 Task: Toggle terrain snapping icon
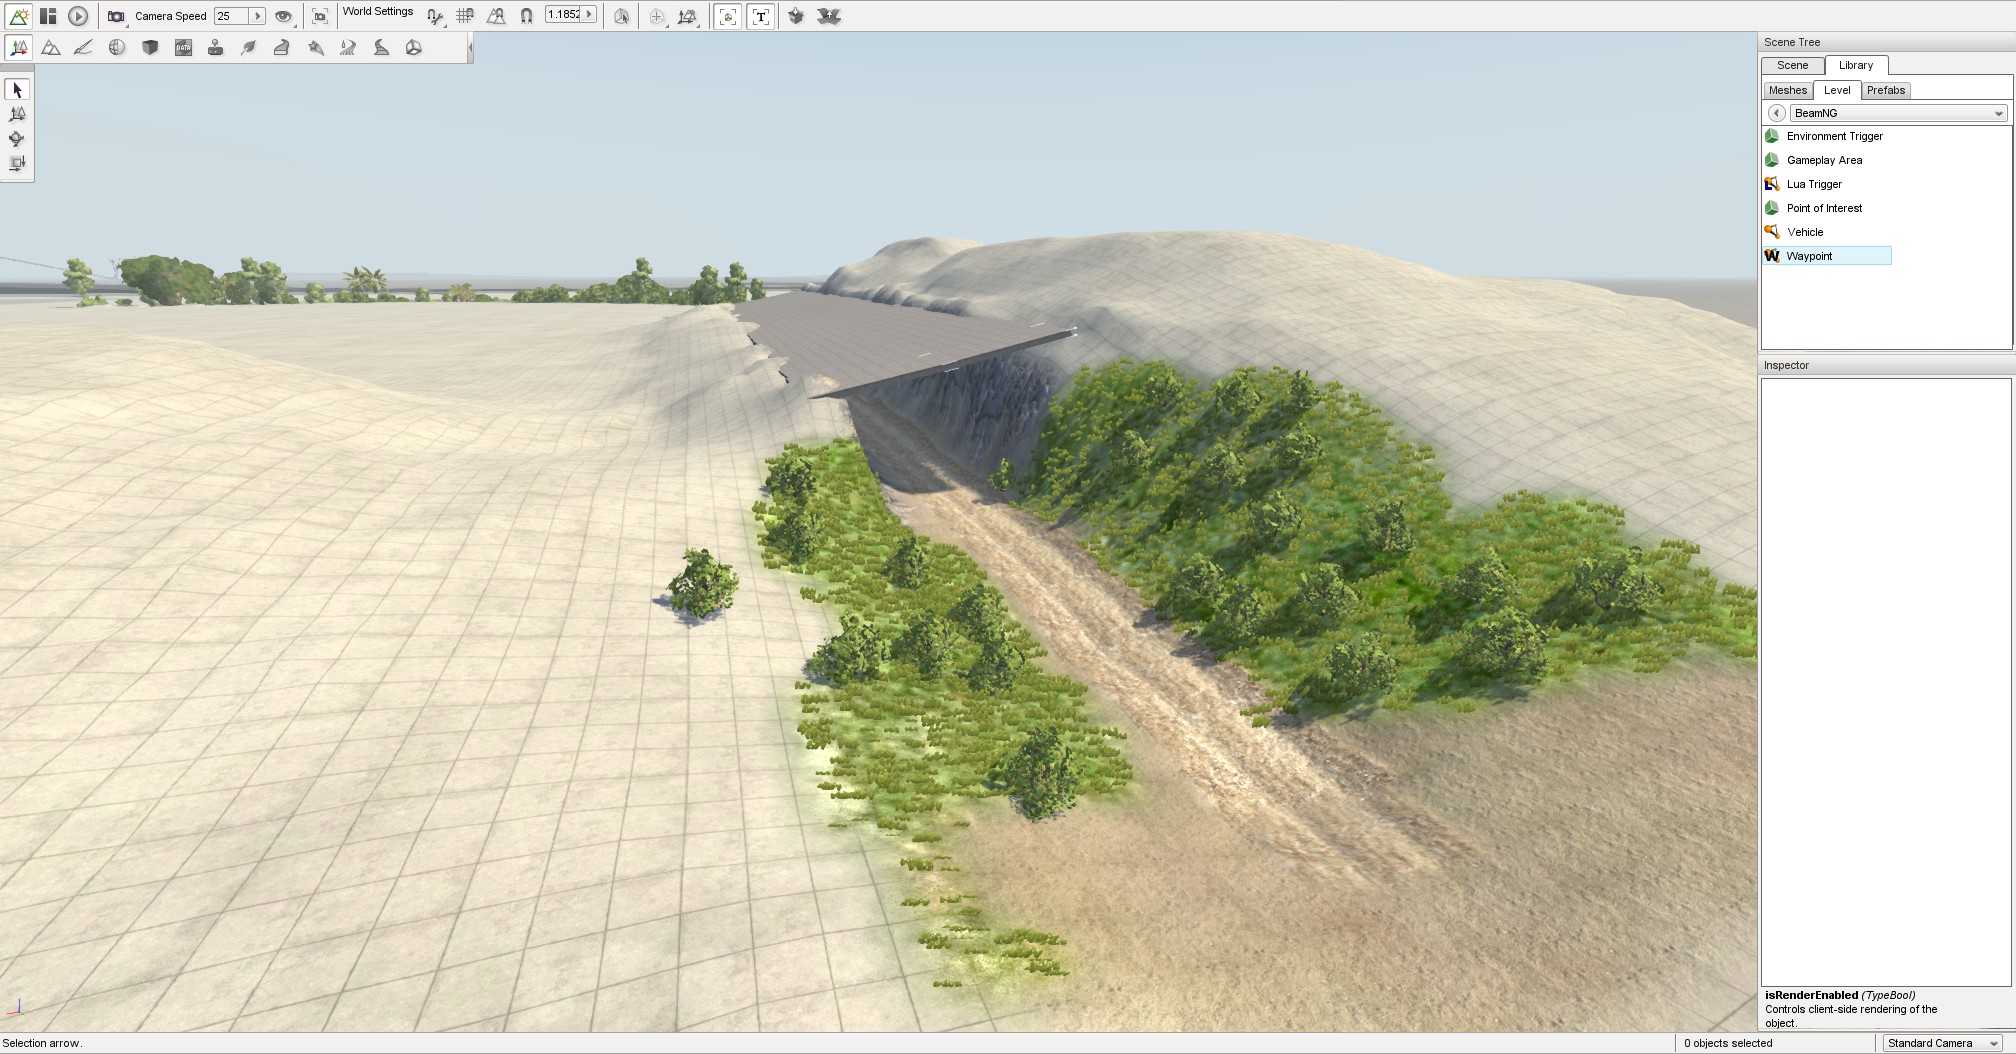(x=496, y=16)
